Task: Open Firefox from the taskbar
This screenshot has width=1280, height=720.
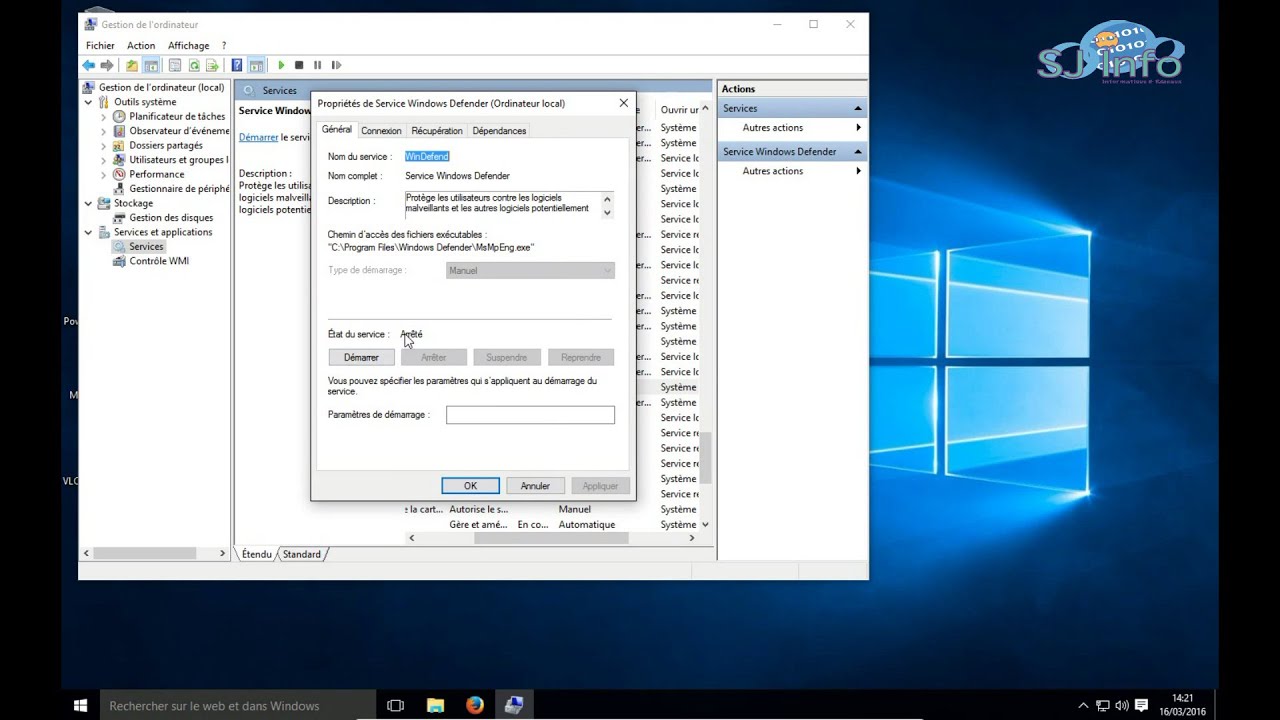Action: click(x=474, y=705)
